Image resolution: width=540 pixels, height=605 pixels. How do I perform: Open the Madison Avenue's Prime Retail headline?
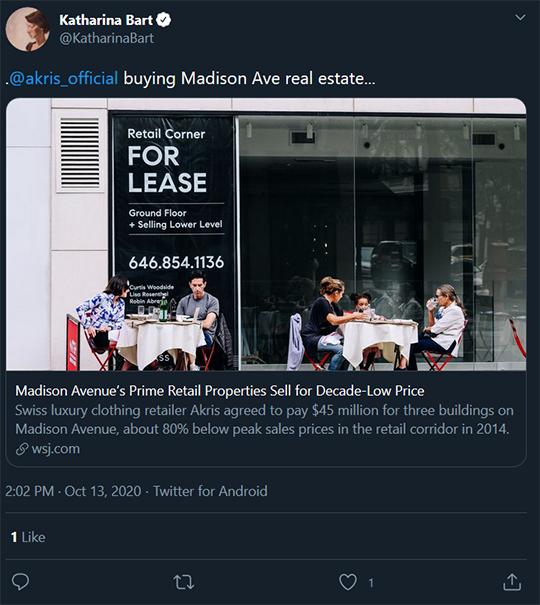(220, 391)
